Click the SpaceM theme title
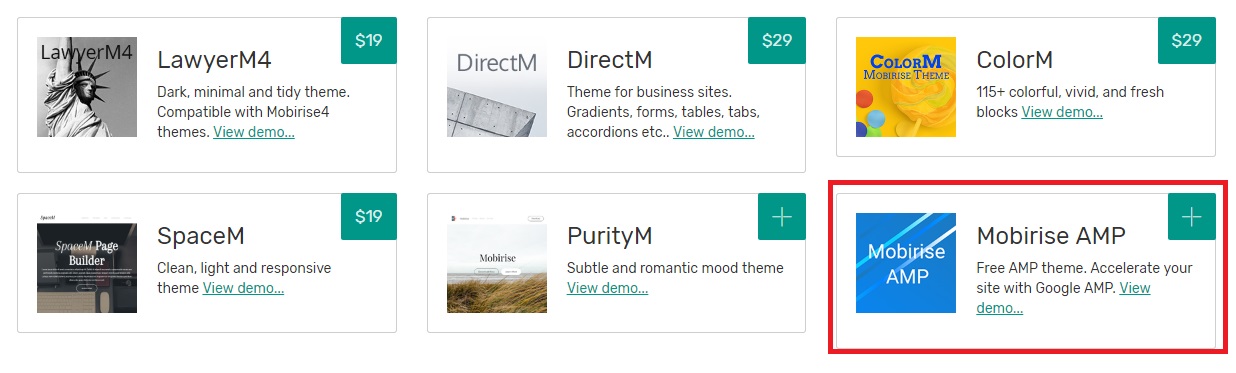The image size is (1236, 373). [x=201, y=236]
